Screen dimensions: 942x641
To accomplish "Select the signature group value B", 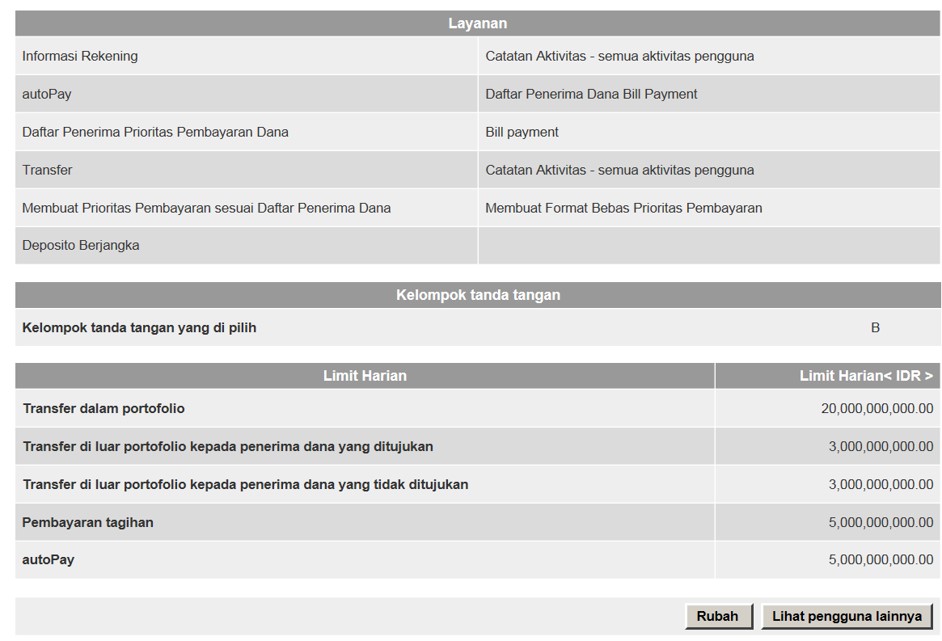I will pyautogui.click(x=875, y=327).
